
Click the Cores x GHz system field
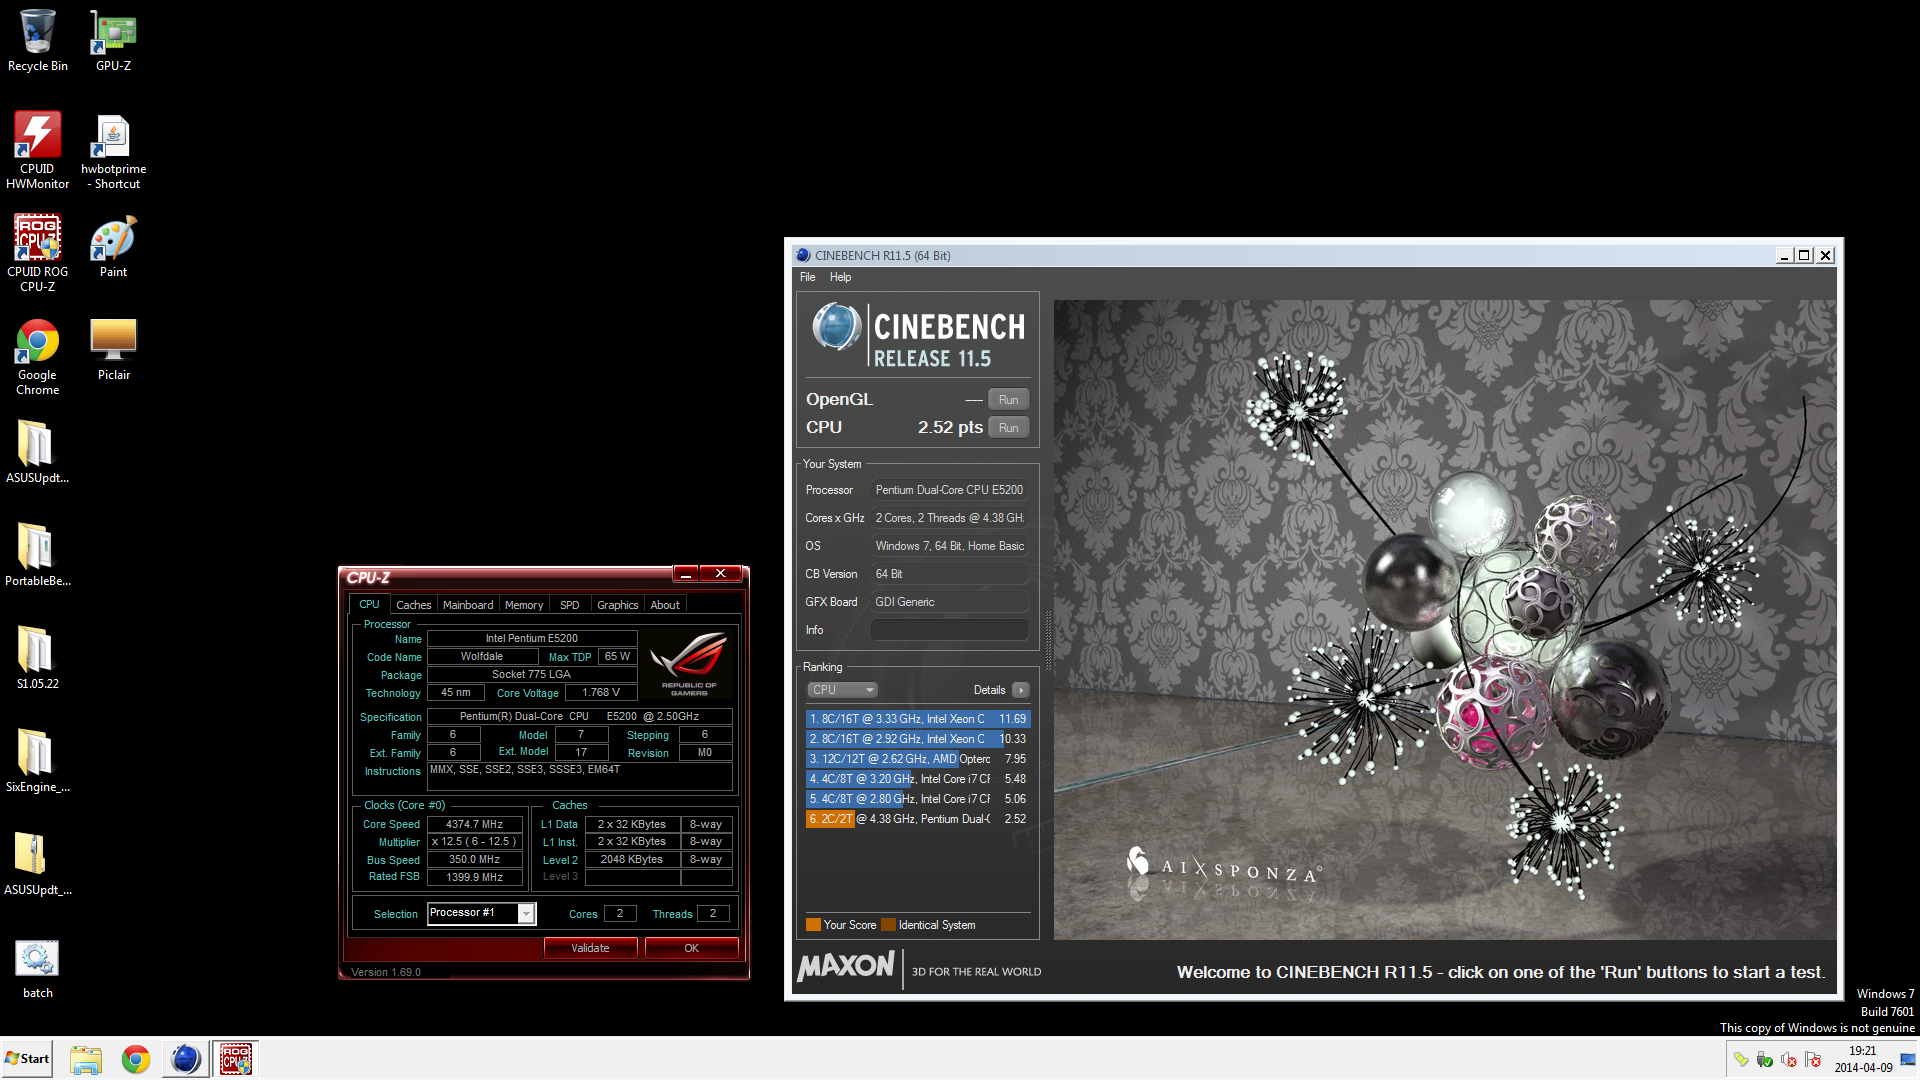pyautogui.click(x=949, y=518)
